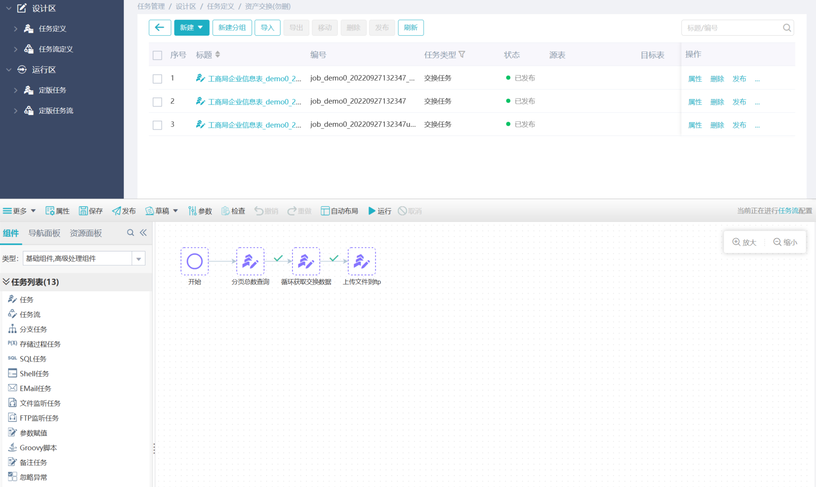Collapse the left panel with double-arrow icon
The width and height of the screenshot is (816, 487).
point(143,233)
